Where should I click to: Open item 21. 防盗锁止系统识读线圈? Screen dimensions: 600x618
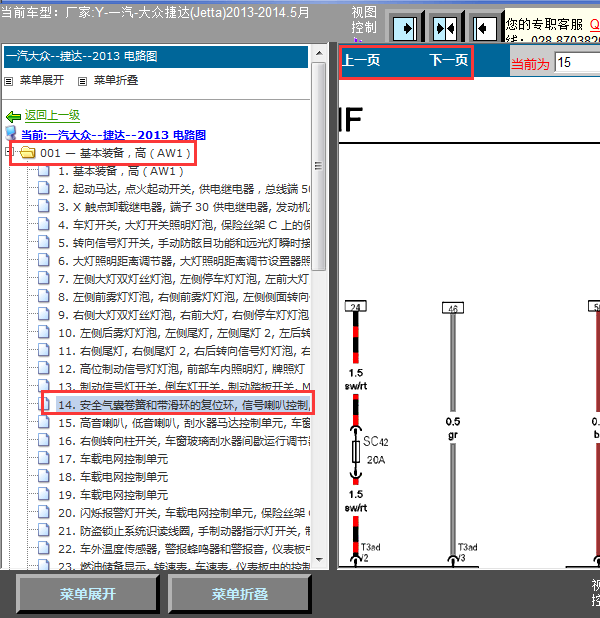point(184,531)
